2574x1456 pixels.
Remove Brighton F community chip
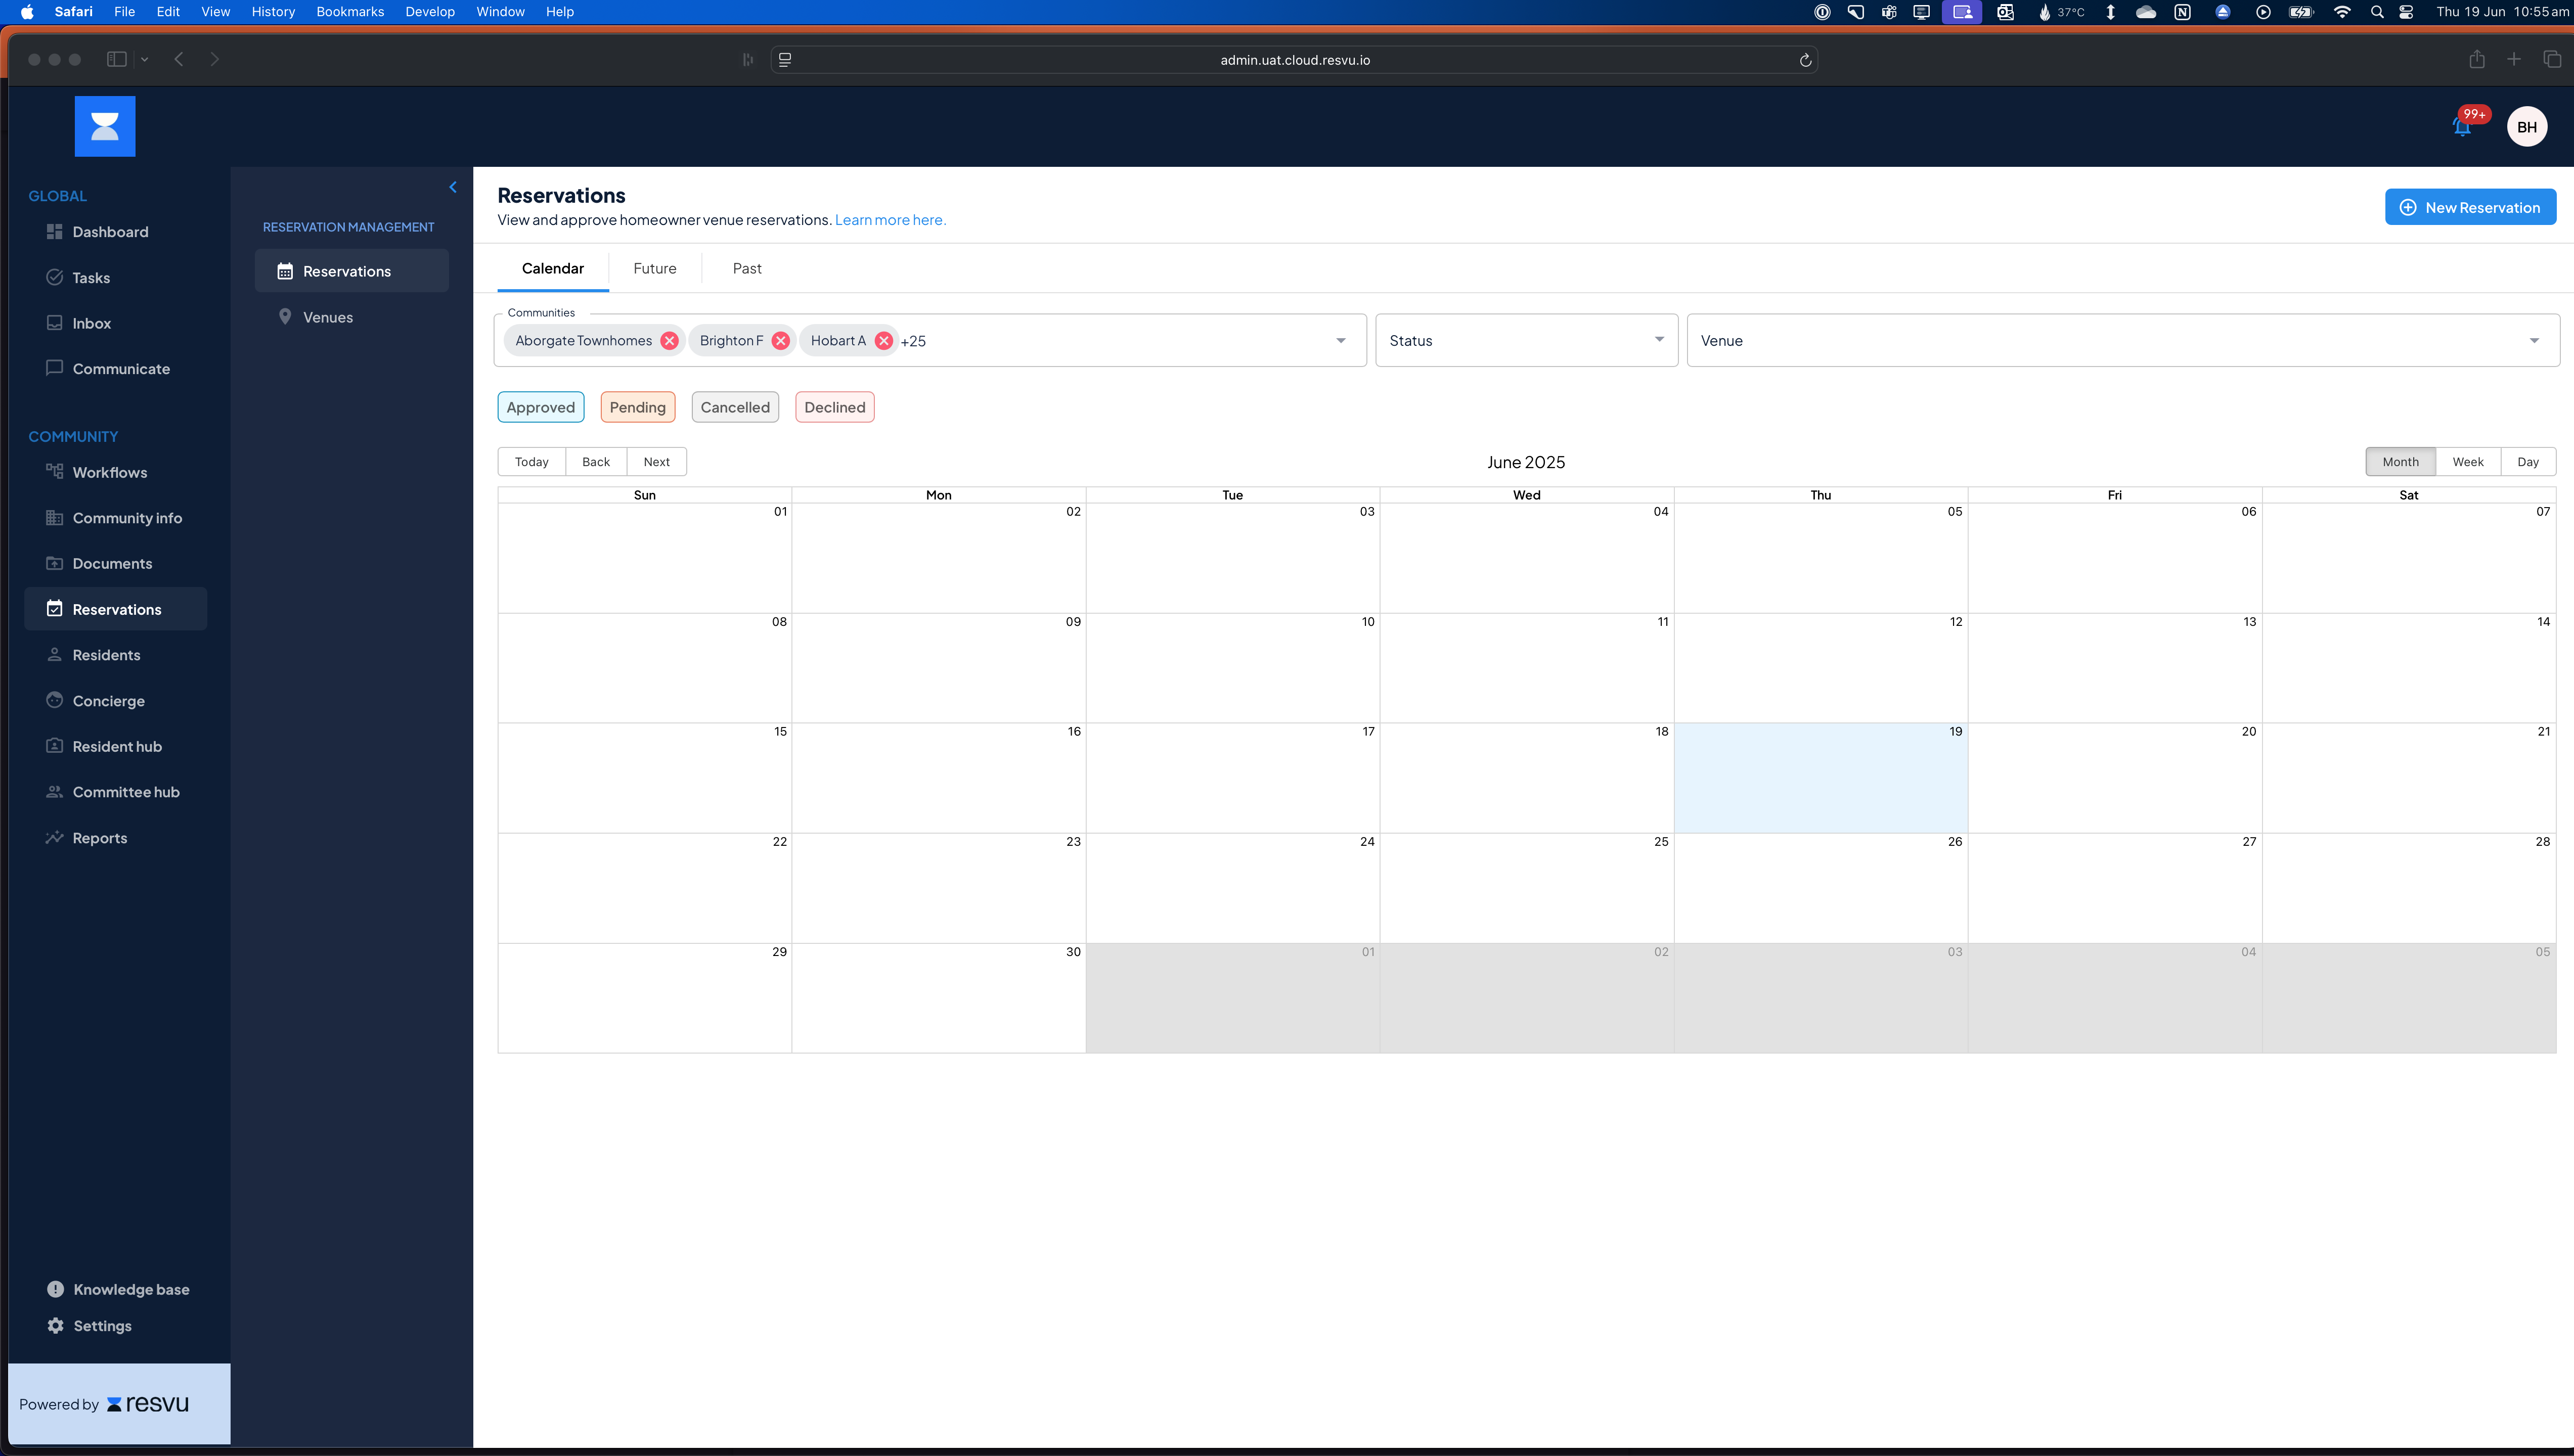coord(780,341)
